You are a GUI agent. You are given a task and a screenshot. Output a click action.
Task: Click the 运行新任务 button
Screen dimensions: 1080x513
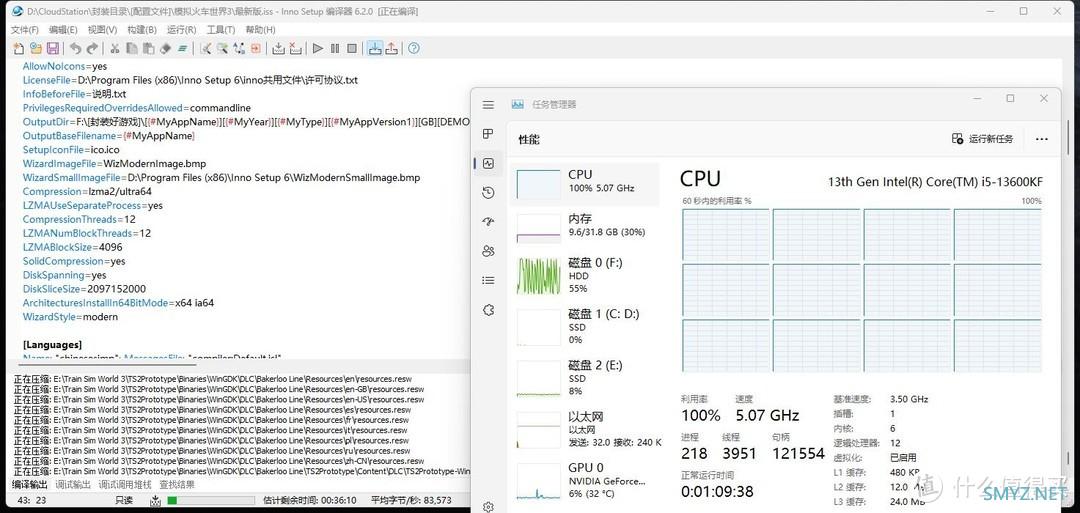point(982,138)
